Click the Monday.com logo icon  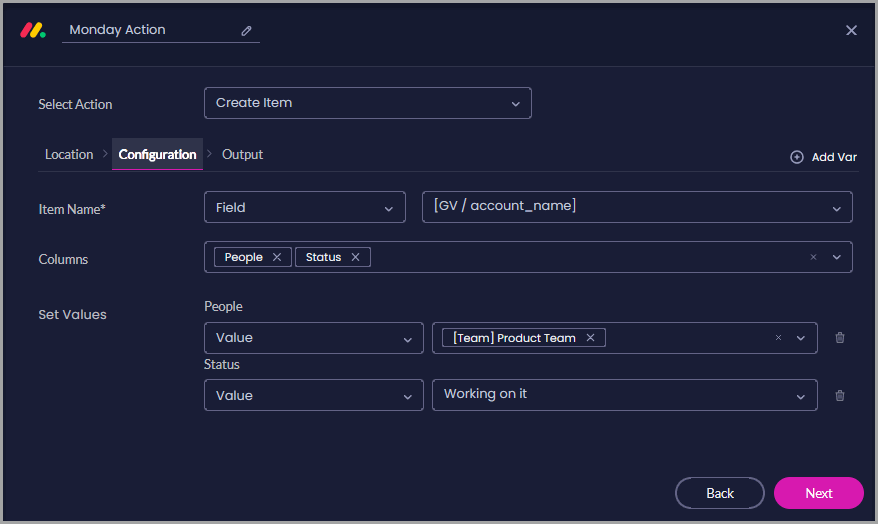pos(33,30)
